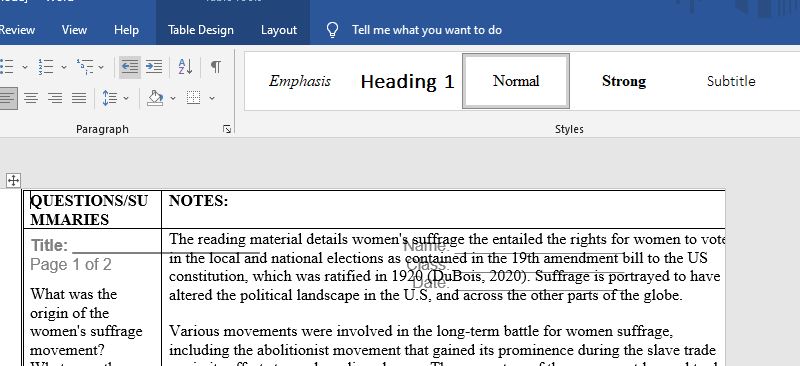800x366 pixels.
Task: Click Increase Indent icon
Action: (154, 67)
